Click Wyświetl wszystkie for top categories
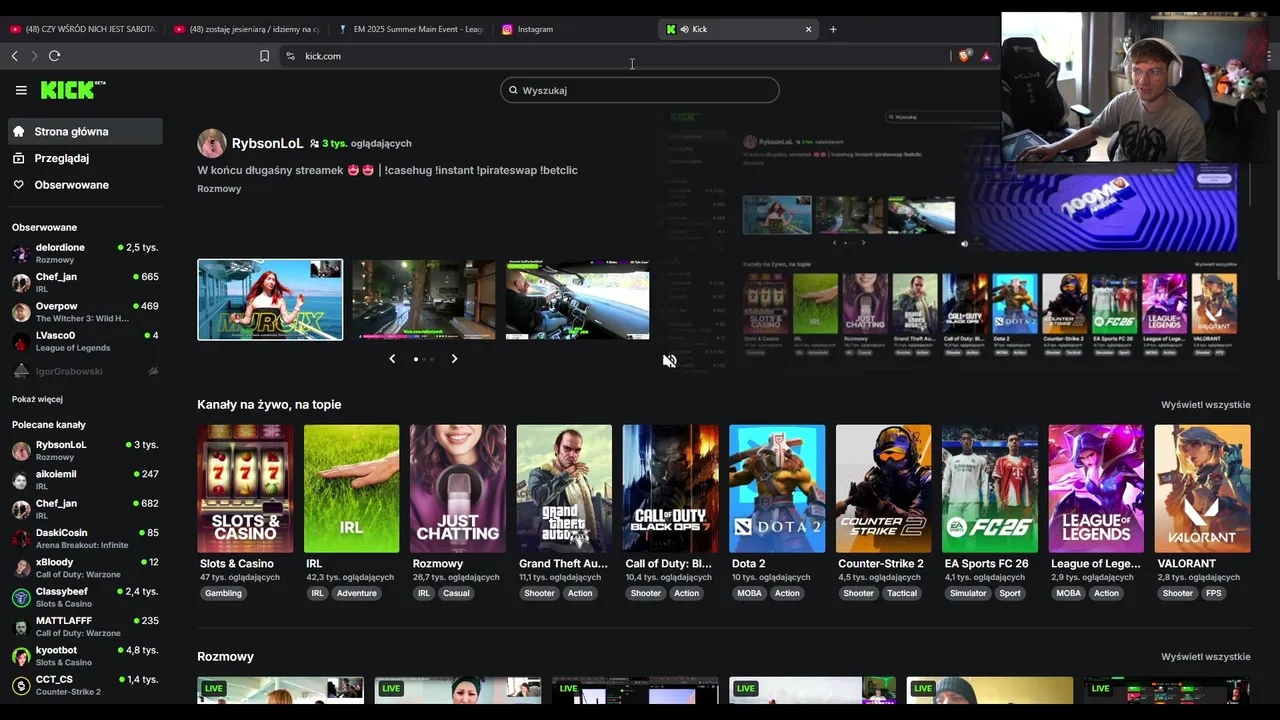 pos(1205,405)
